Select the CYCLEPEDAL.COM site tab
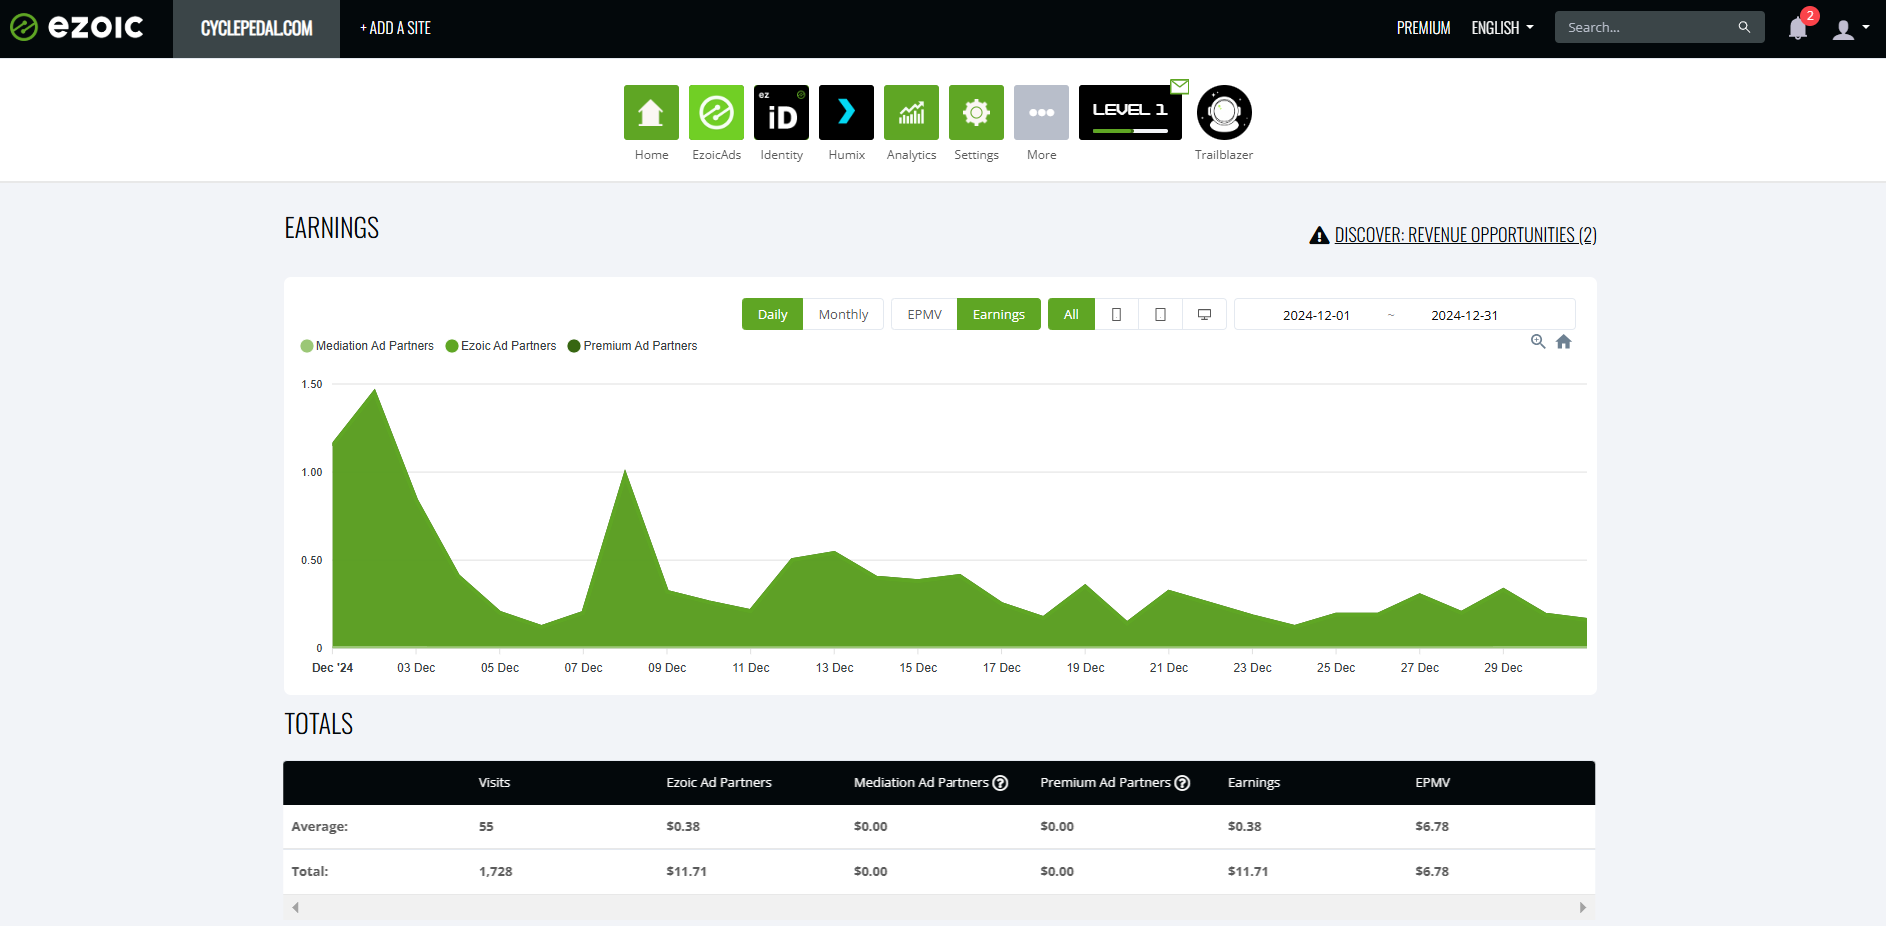 coord(256,28)
